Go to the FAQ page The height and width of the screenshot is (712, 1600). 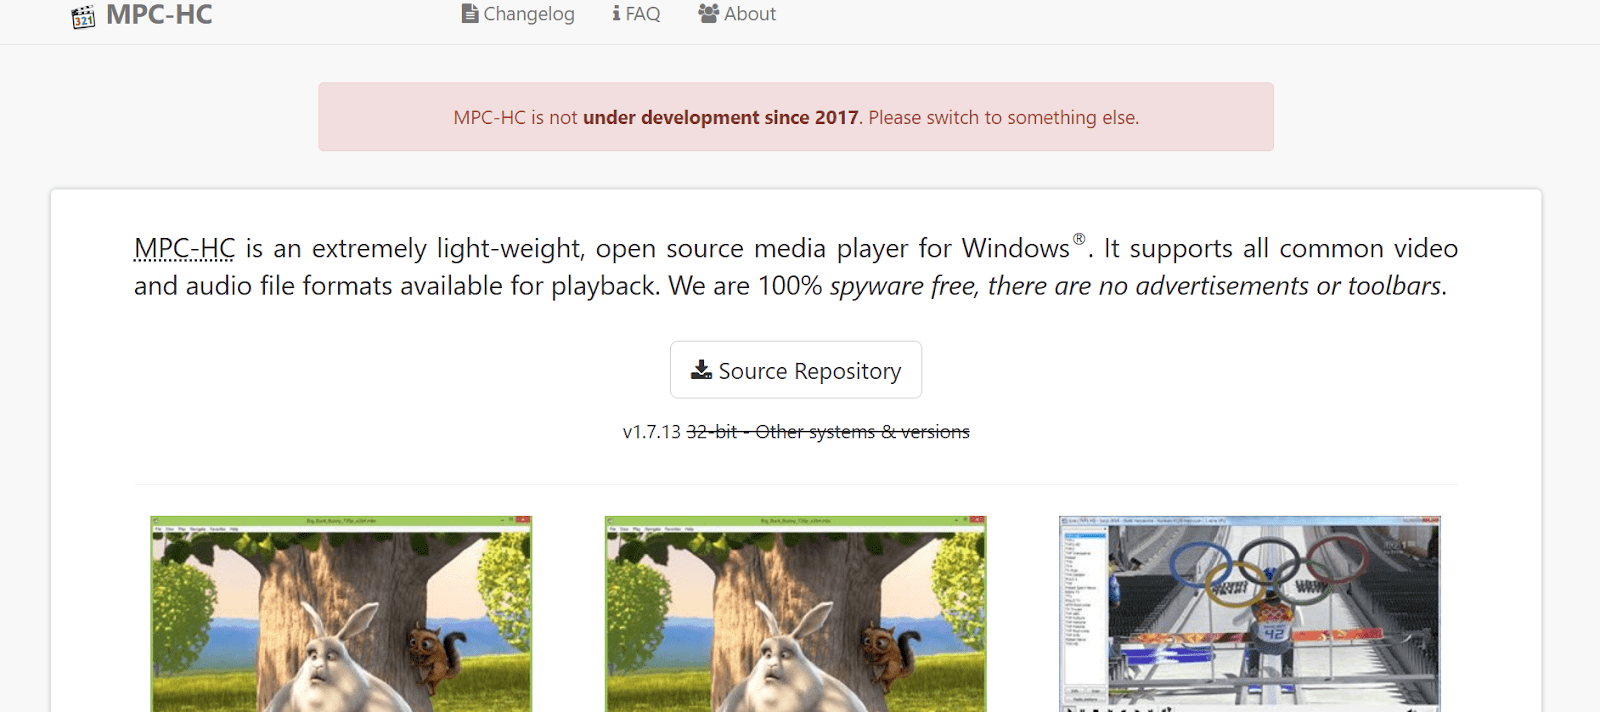pos(643,14)
